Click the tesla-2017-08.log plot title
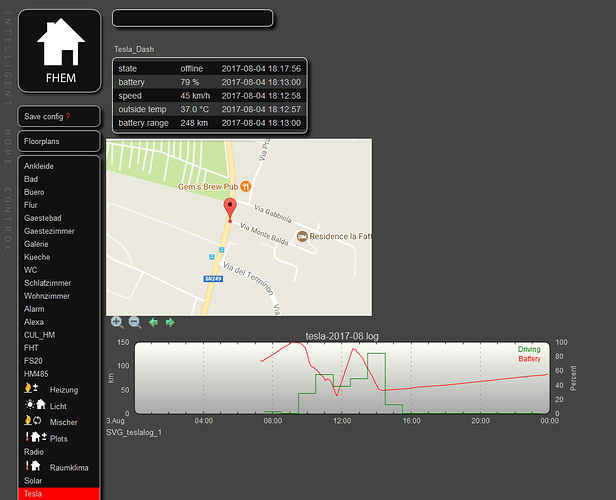The image size is (616, 500). [342, 336]
